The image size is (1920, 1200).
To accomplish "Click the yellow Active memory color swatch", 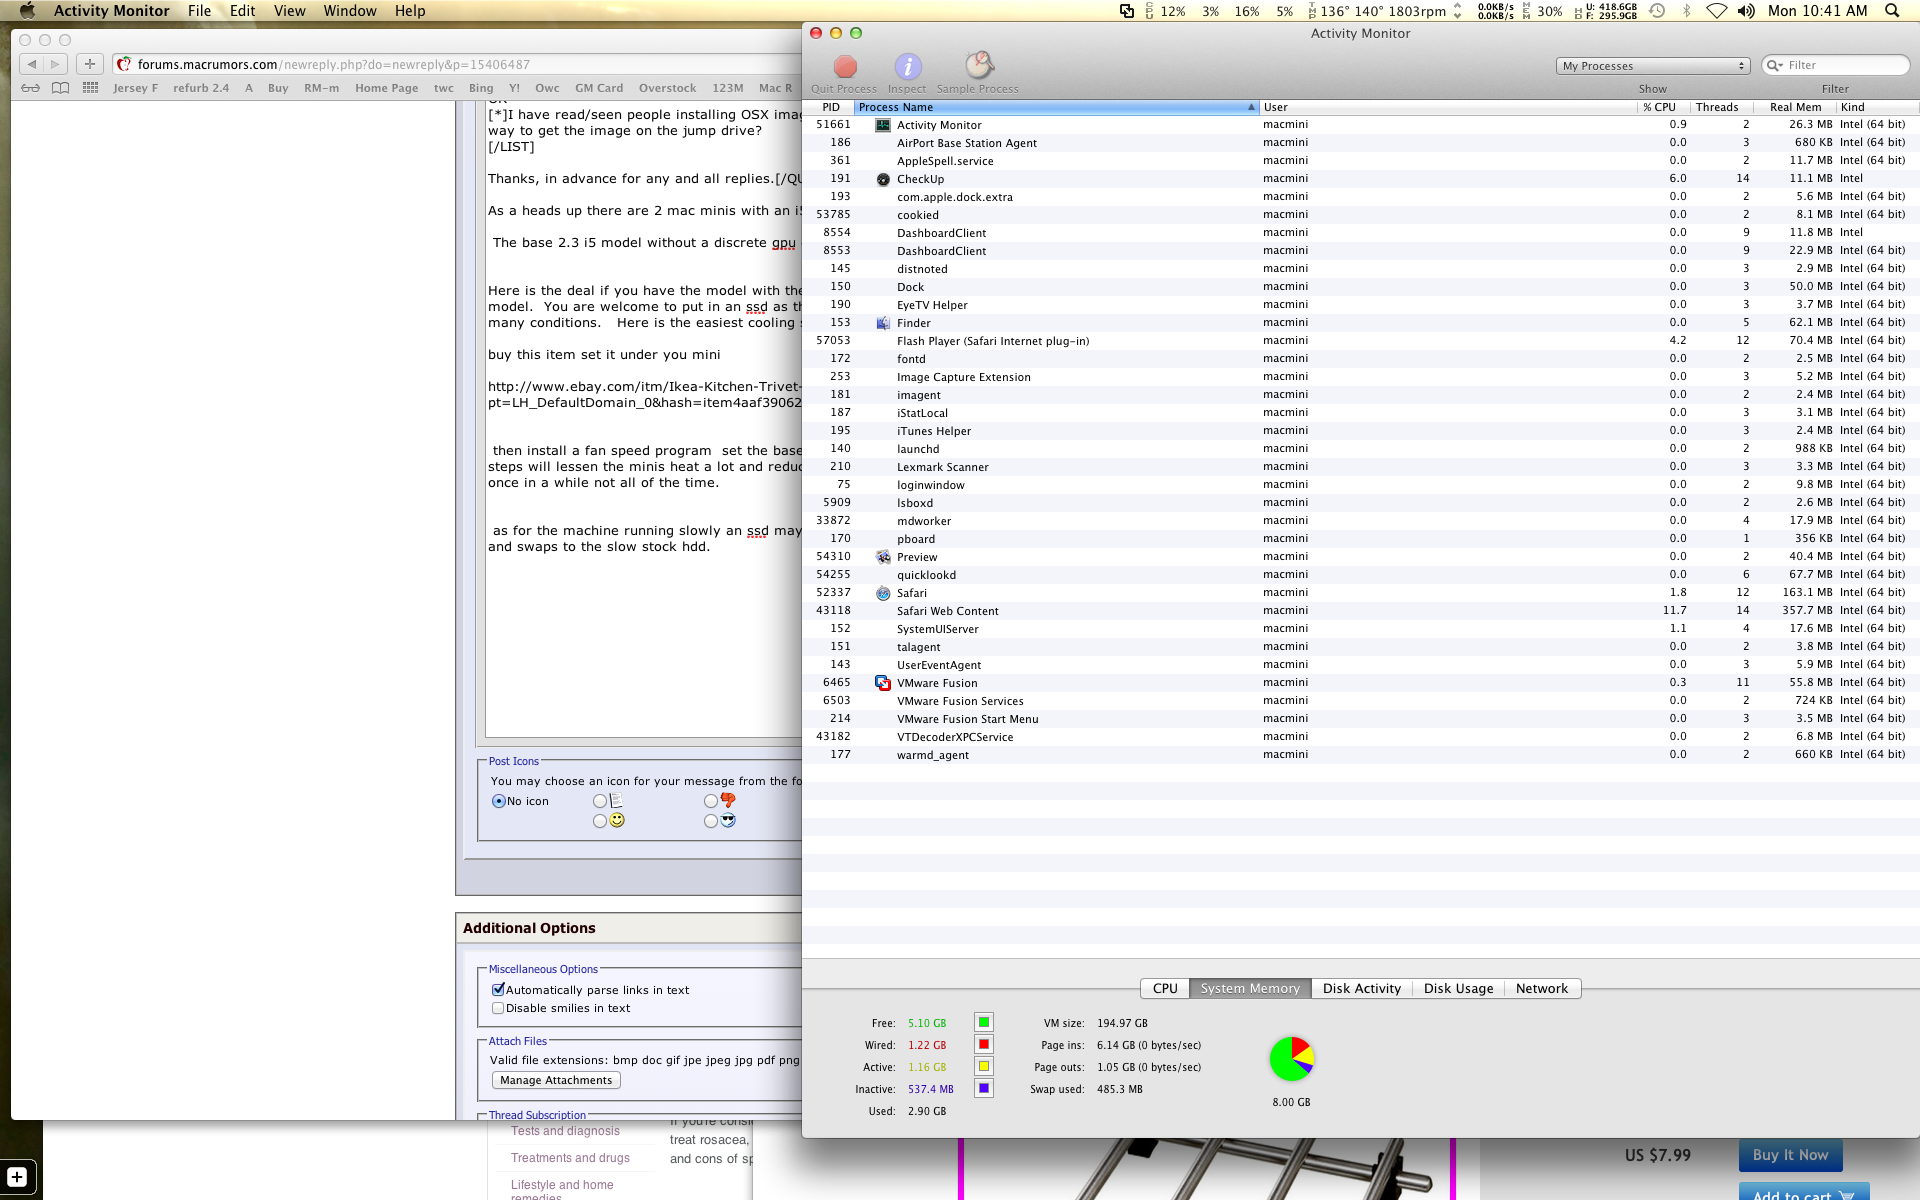I will coord(984,1066).
